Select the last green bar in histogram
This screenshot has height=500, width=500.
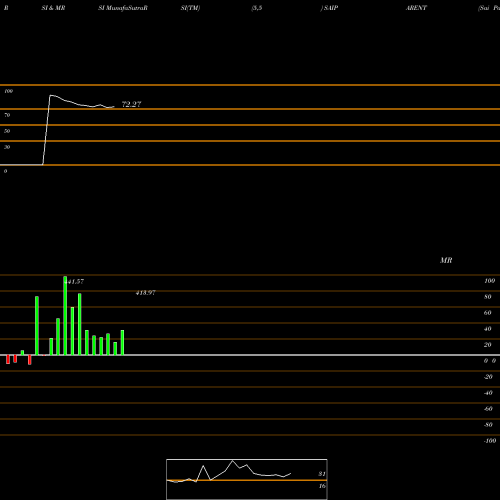[x=122, y=343]
